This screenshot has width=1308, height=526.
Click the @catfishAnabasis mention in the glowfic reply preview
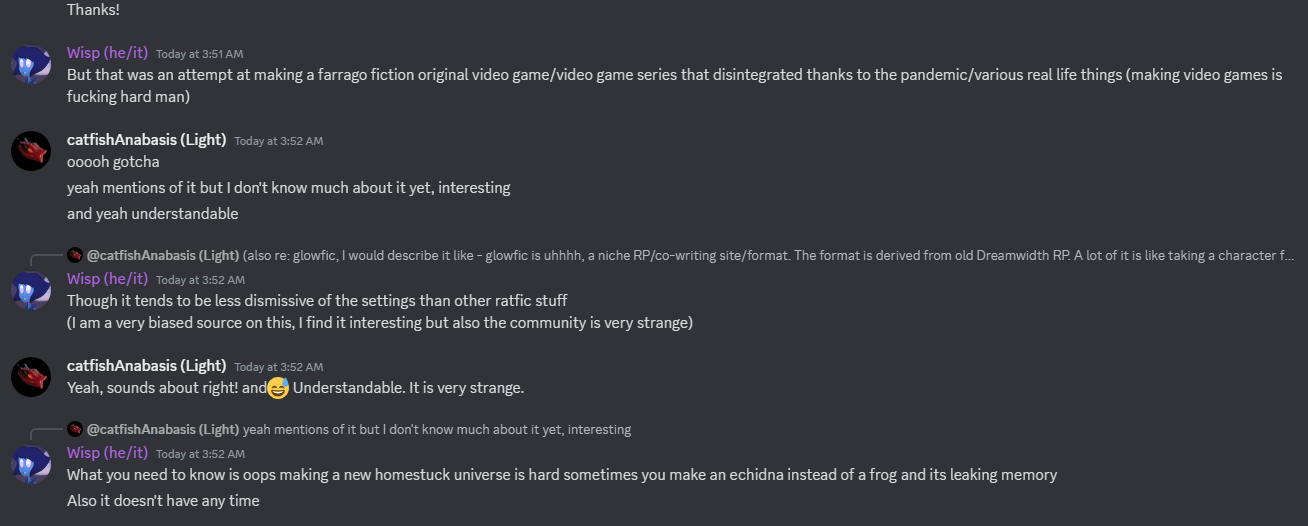coord(163,256)
